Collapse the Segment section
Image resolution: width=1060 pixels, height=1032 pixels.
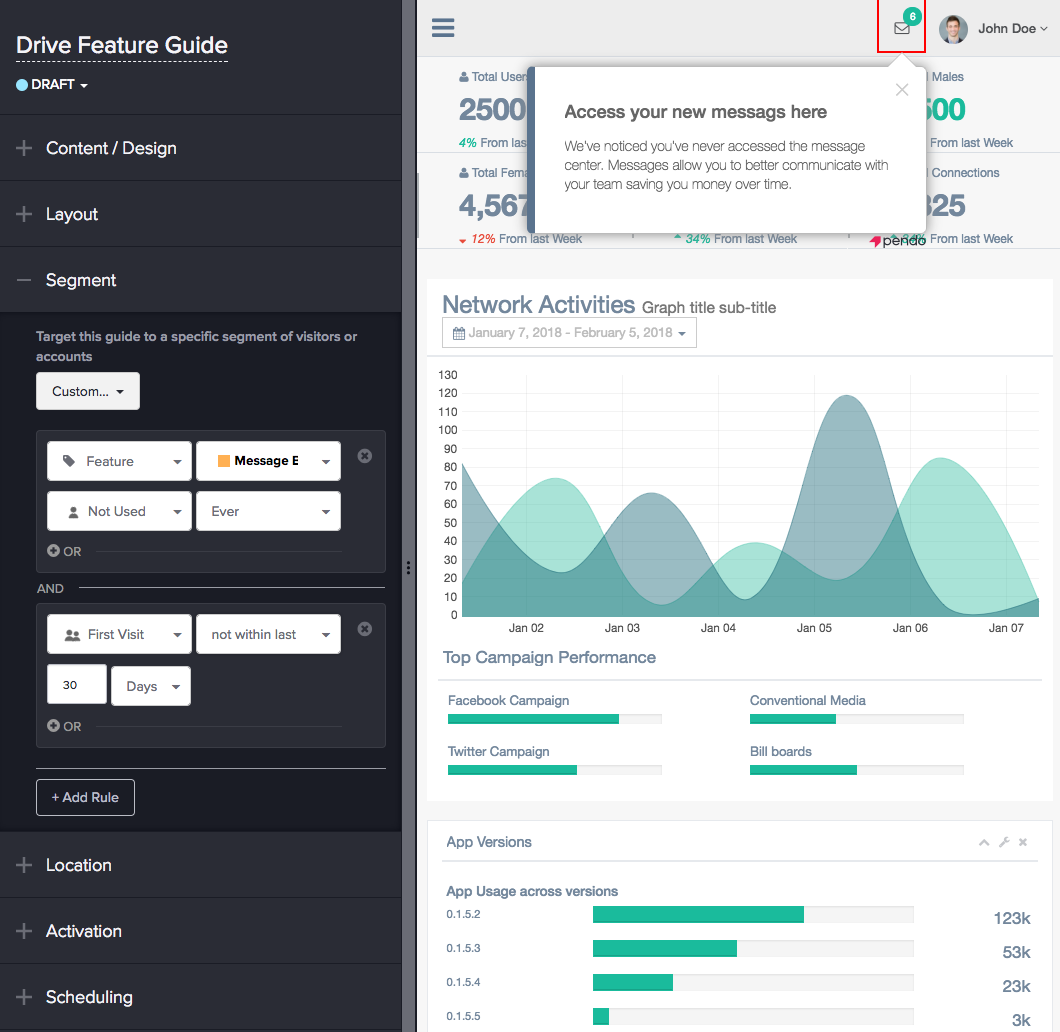click(80, 280)
